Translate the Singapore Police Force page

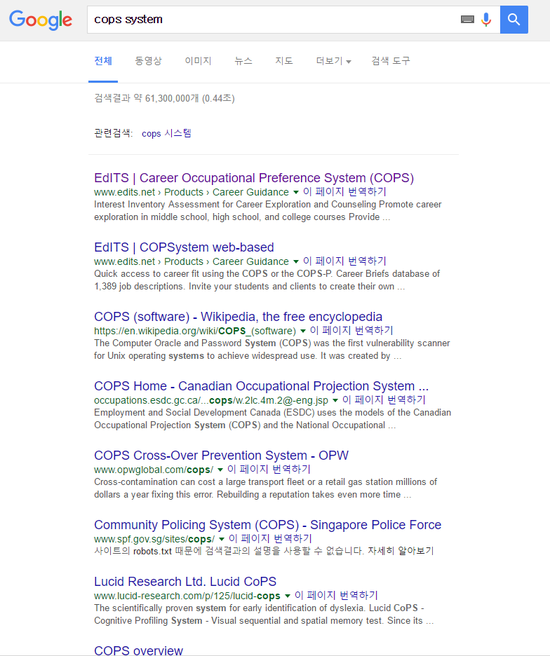point(270,539)
